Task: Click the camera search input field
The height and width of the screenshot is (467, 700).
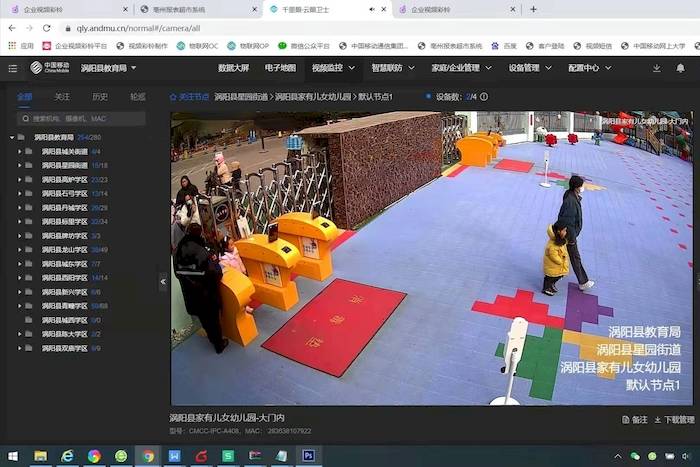Action: click(x=81, y=118)
